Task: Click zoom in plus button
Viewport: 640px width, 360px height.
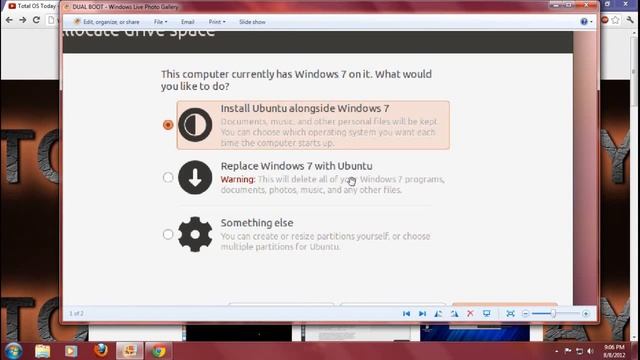Action: (586, 313)
